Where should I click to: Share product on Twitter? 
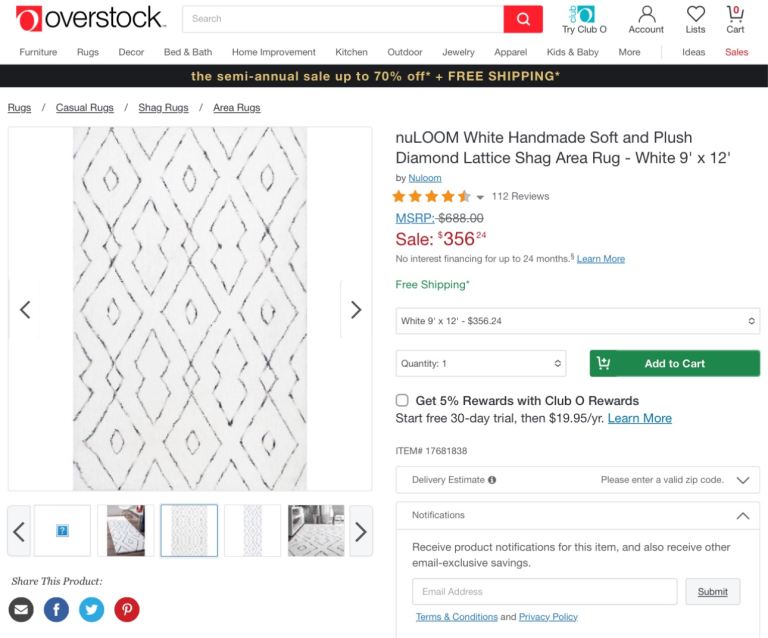[x=91, y=609]
